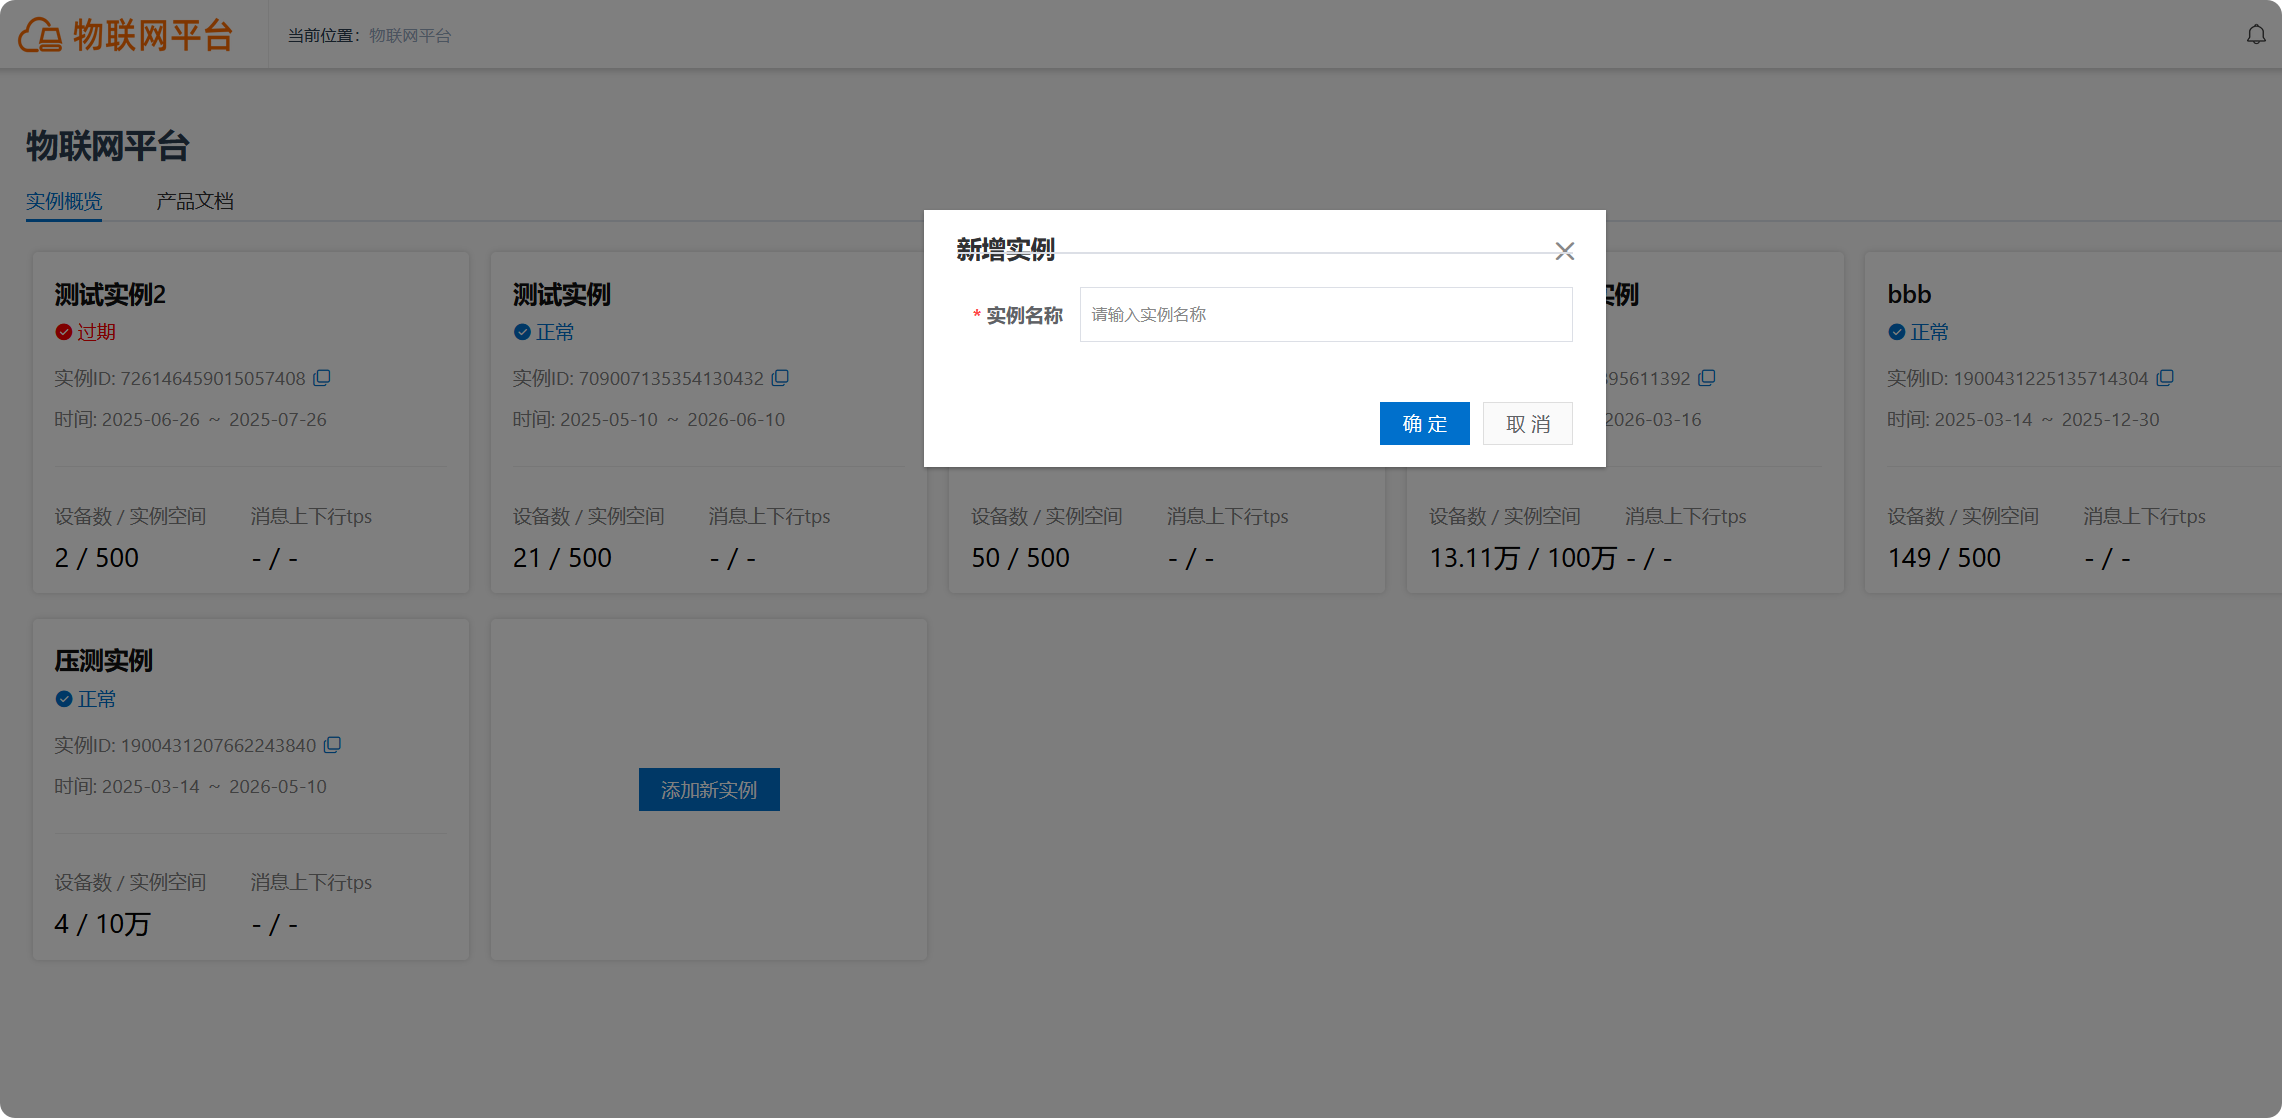This screenshot has width=2282, height=1118.
Task: Click the 正常 status icon on 测试实例
Action: tap(522, 332)
